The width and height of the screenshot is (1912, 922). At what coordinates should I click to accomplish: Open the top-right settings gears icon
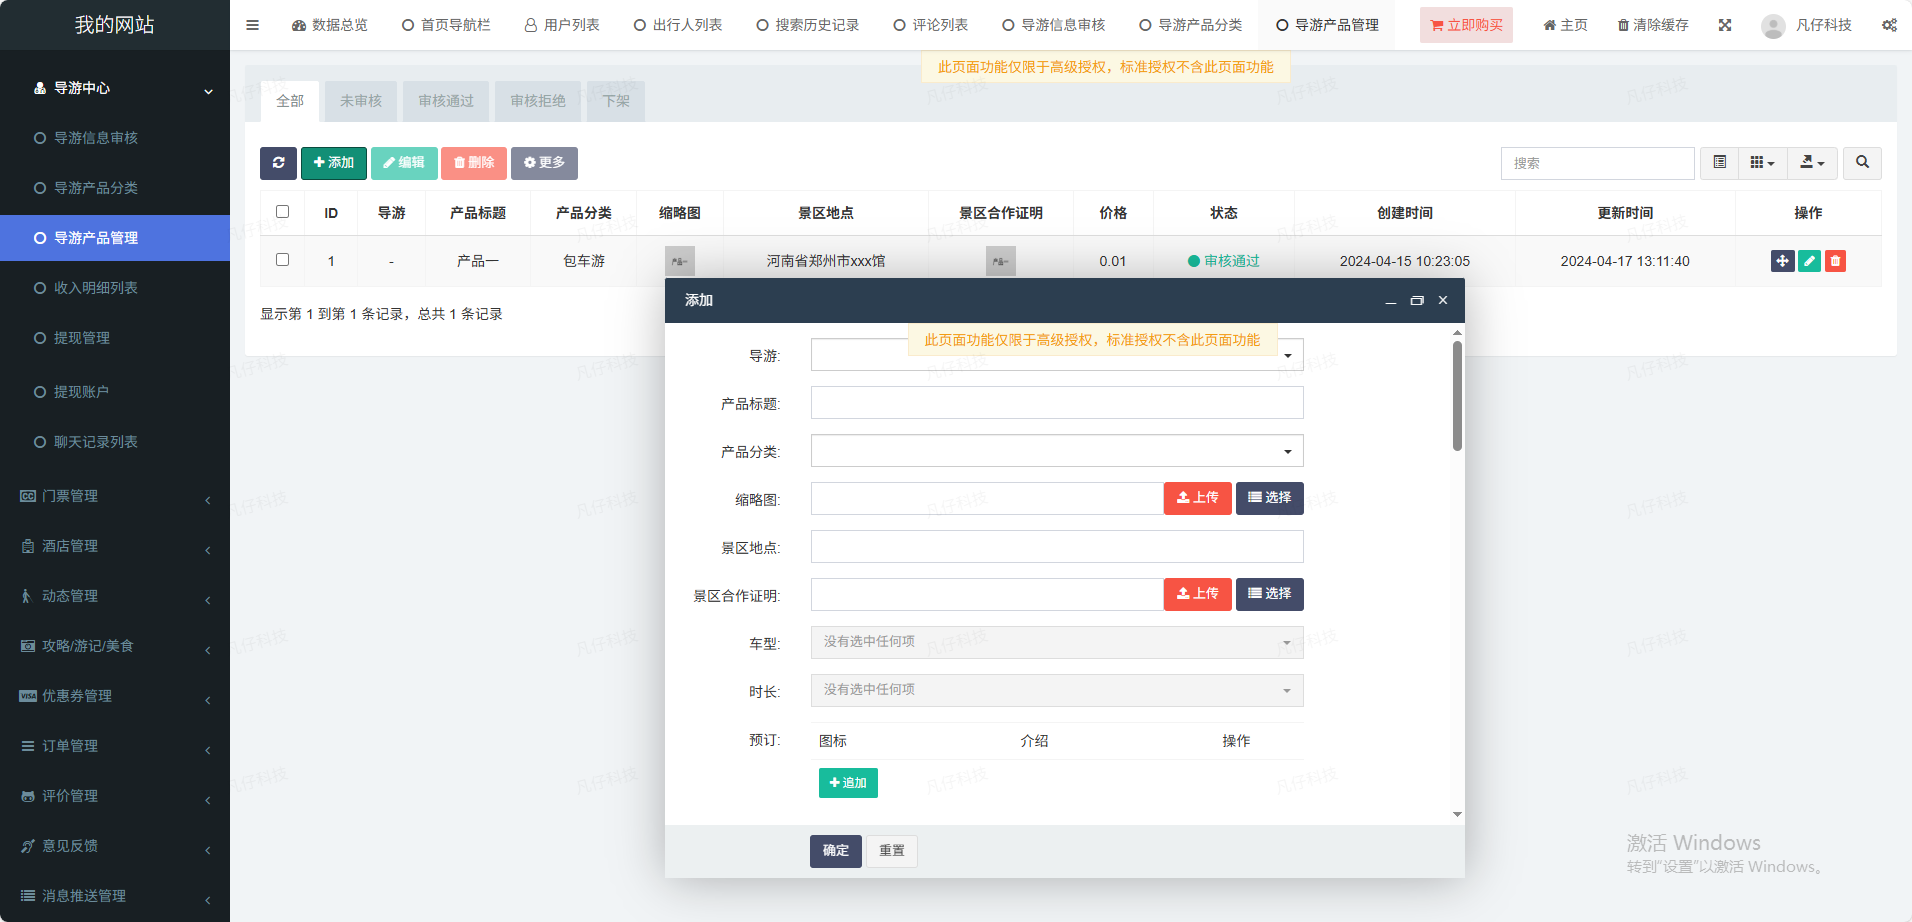(1889, 25)
